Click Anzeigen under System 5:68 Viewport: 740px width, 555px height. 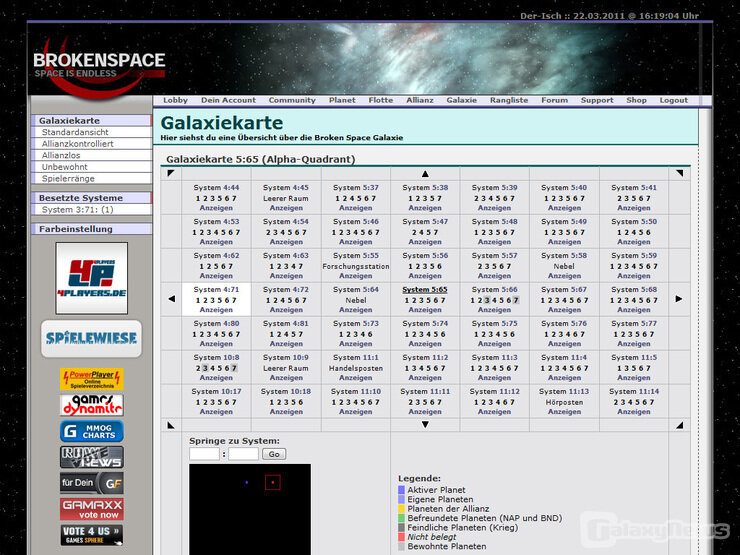point(634,310)
